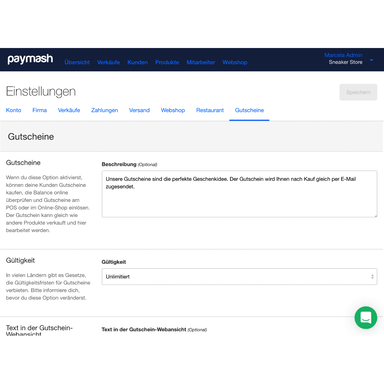The image size is (384, 384).
Task: Open Kunden in the top navigation
Action: tap(137, 62)
